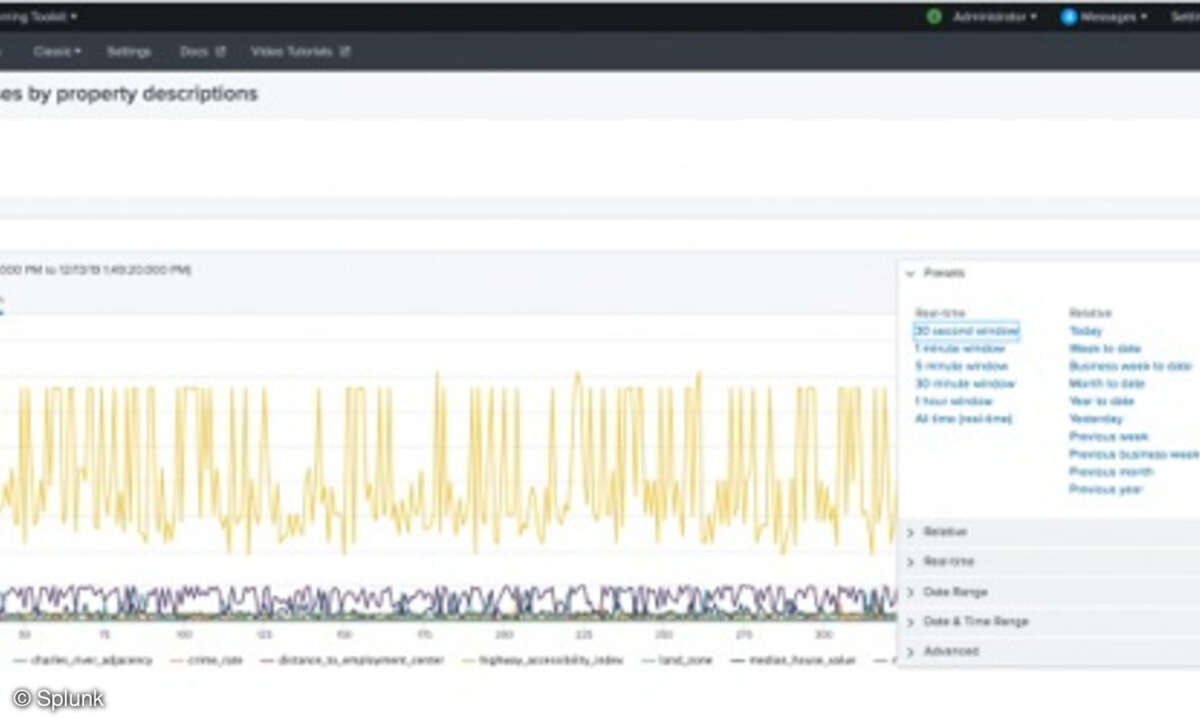1200x720 pixels.
Task: Toggle distance_to_employment_center legend series
Action: click(351, 660)
